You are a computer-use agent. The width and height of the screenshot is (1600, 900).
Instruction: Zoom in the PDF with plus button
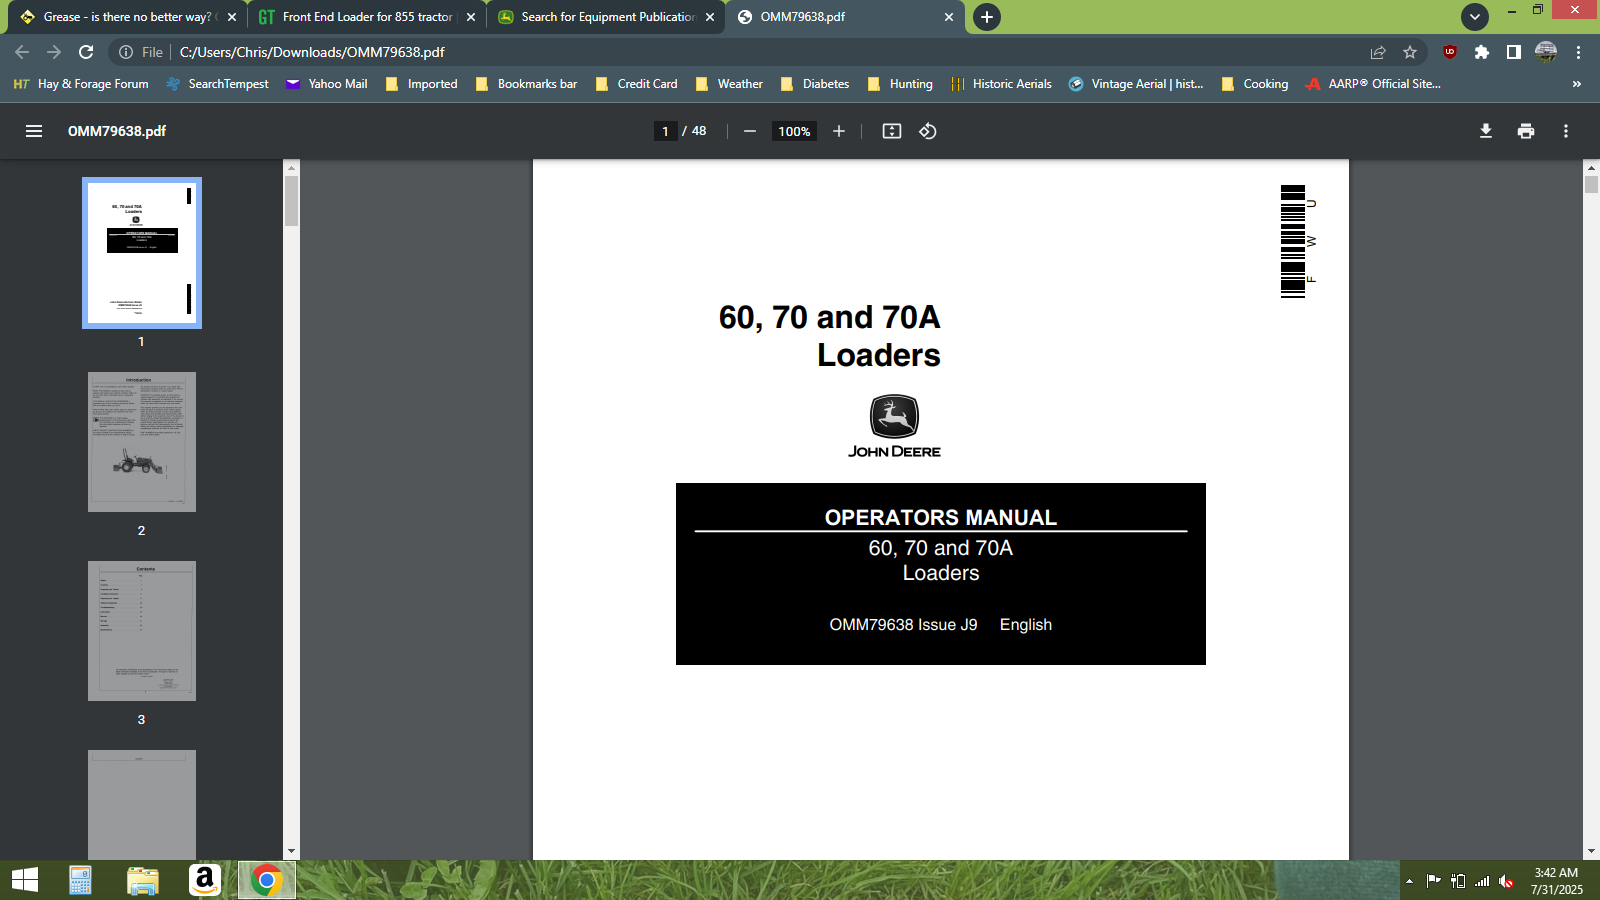click(x=839, y=131)
